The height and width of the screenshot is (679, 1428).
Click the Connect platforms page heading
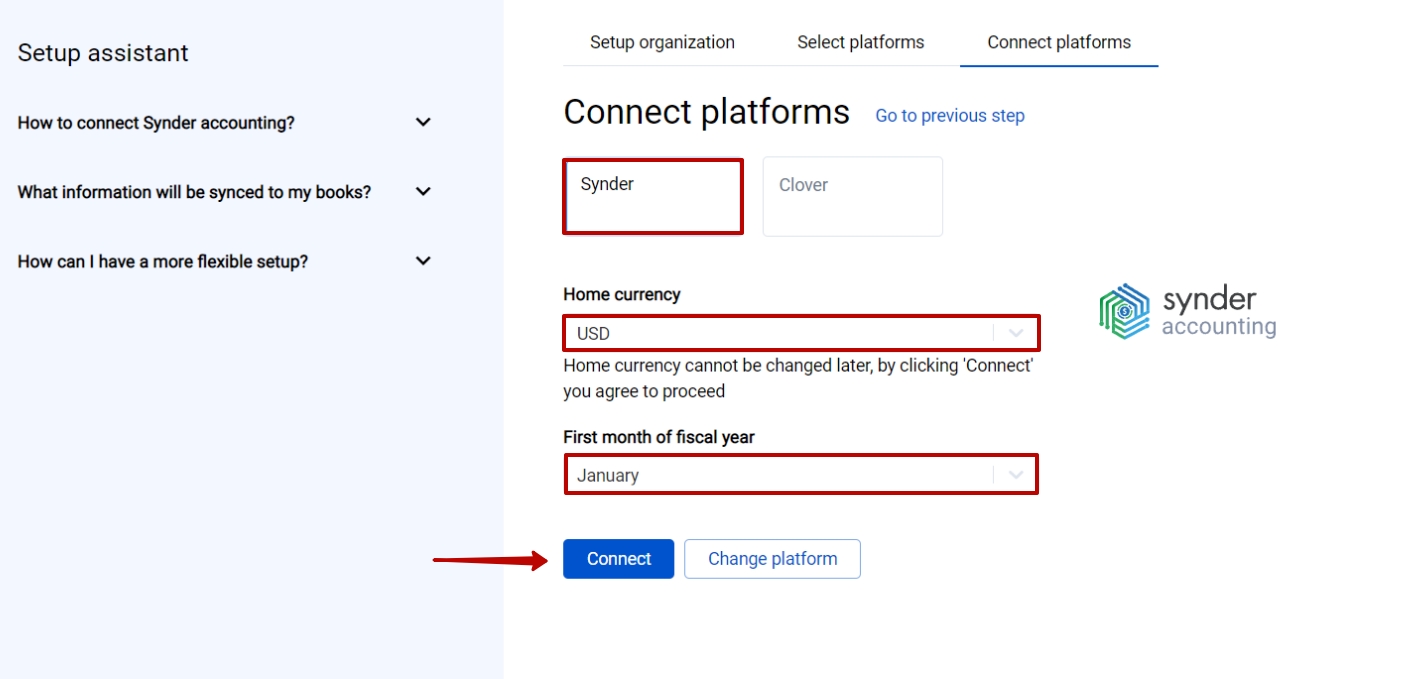pyautogui.click(x=706, y=112)
